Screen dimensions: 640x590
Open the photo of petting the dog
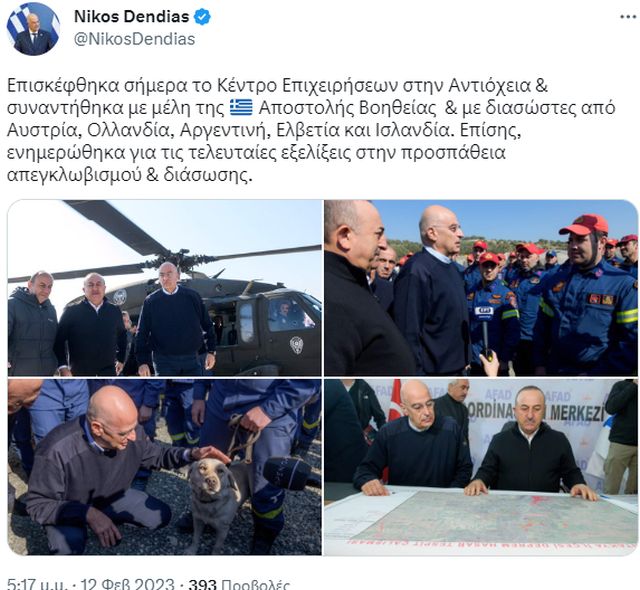click(x=164, y=467)
